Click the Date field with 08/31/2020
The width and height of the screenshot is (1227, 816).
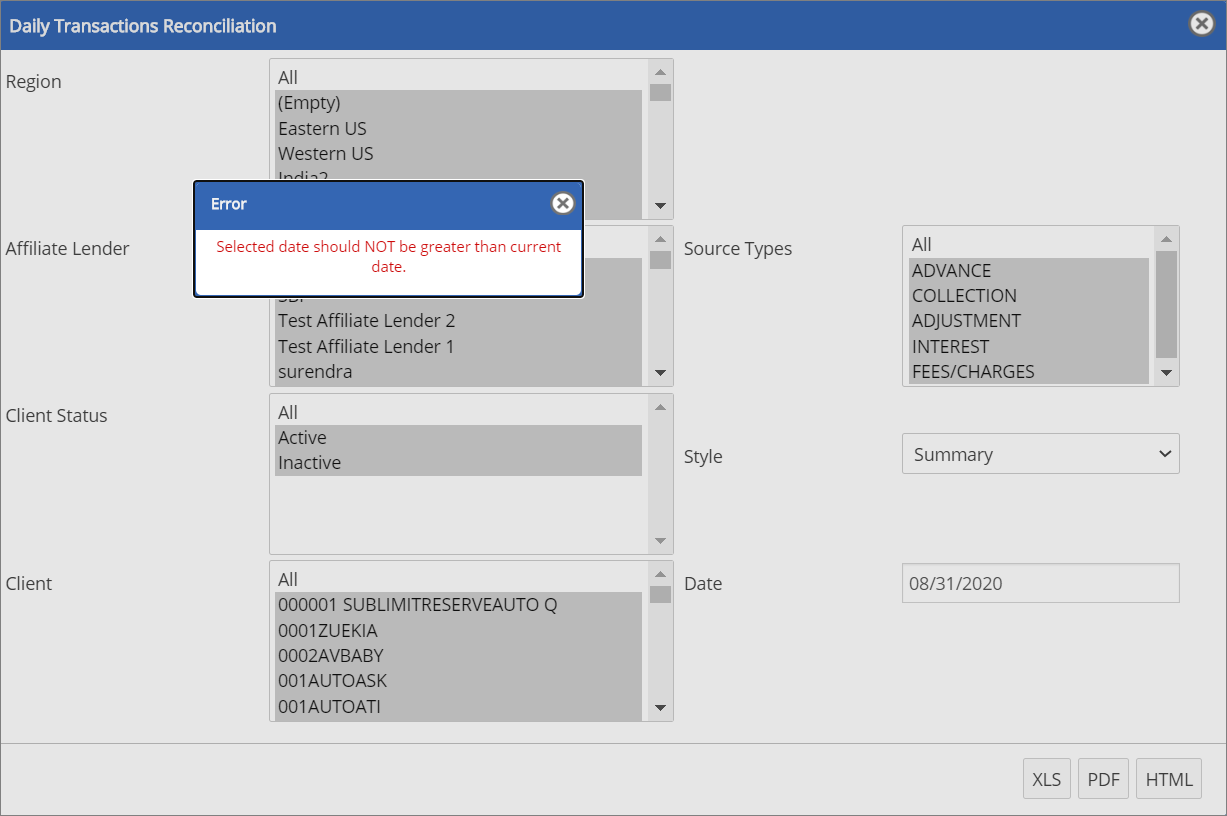1040,583
